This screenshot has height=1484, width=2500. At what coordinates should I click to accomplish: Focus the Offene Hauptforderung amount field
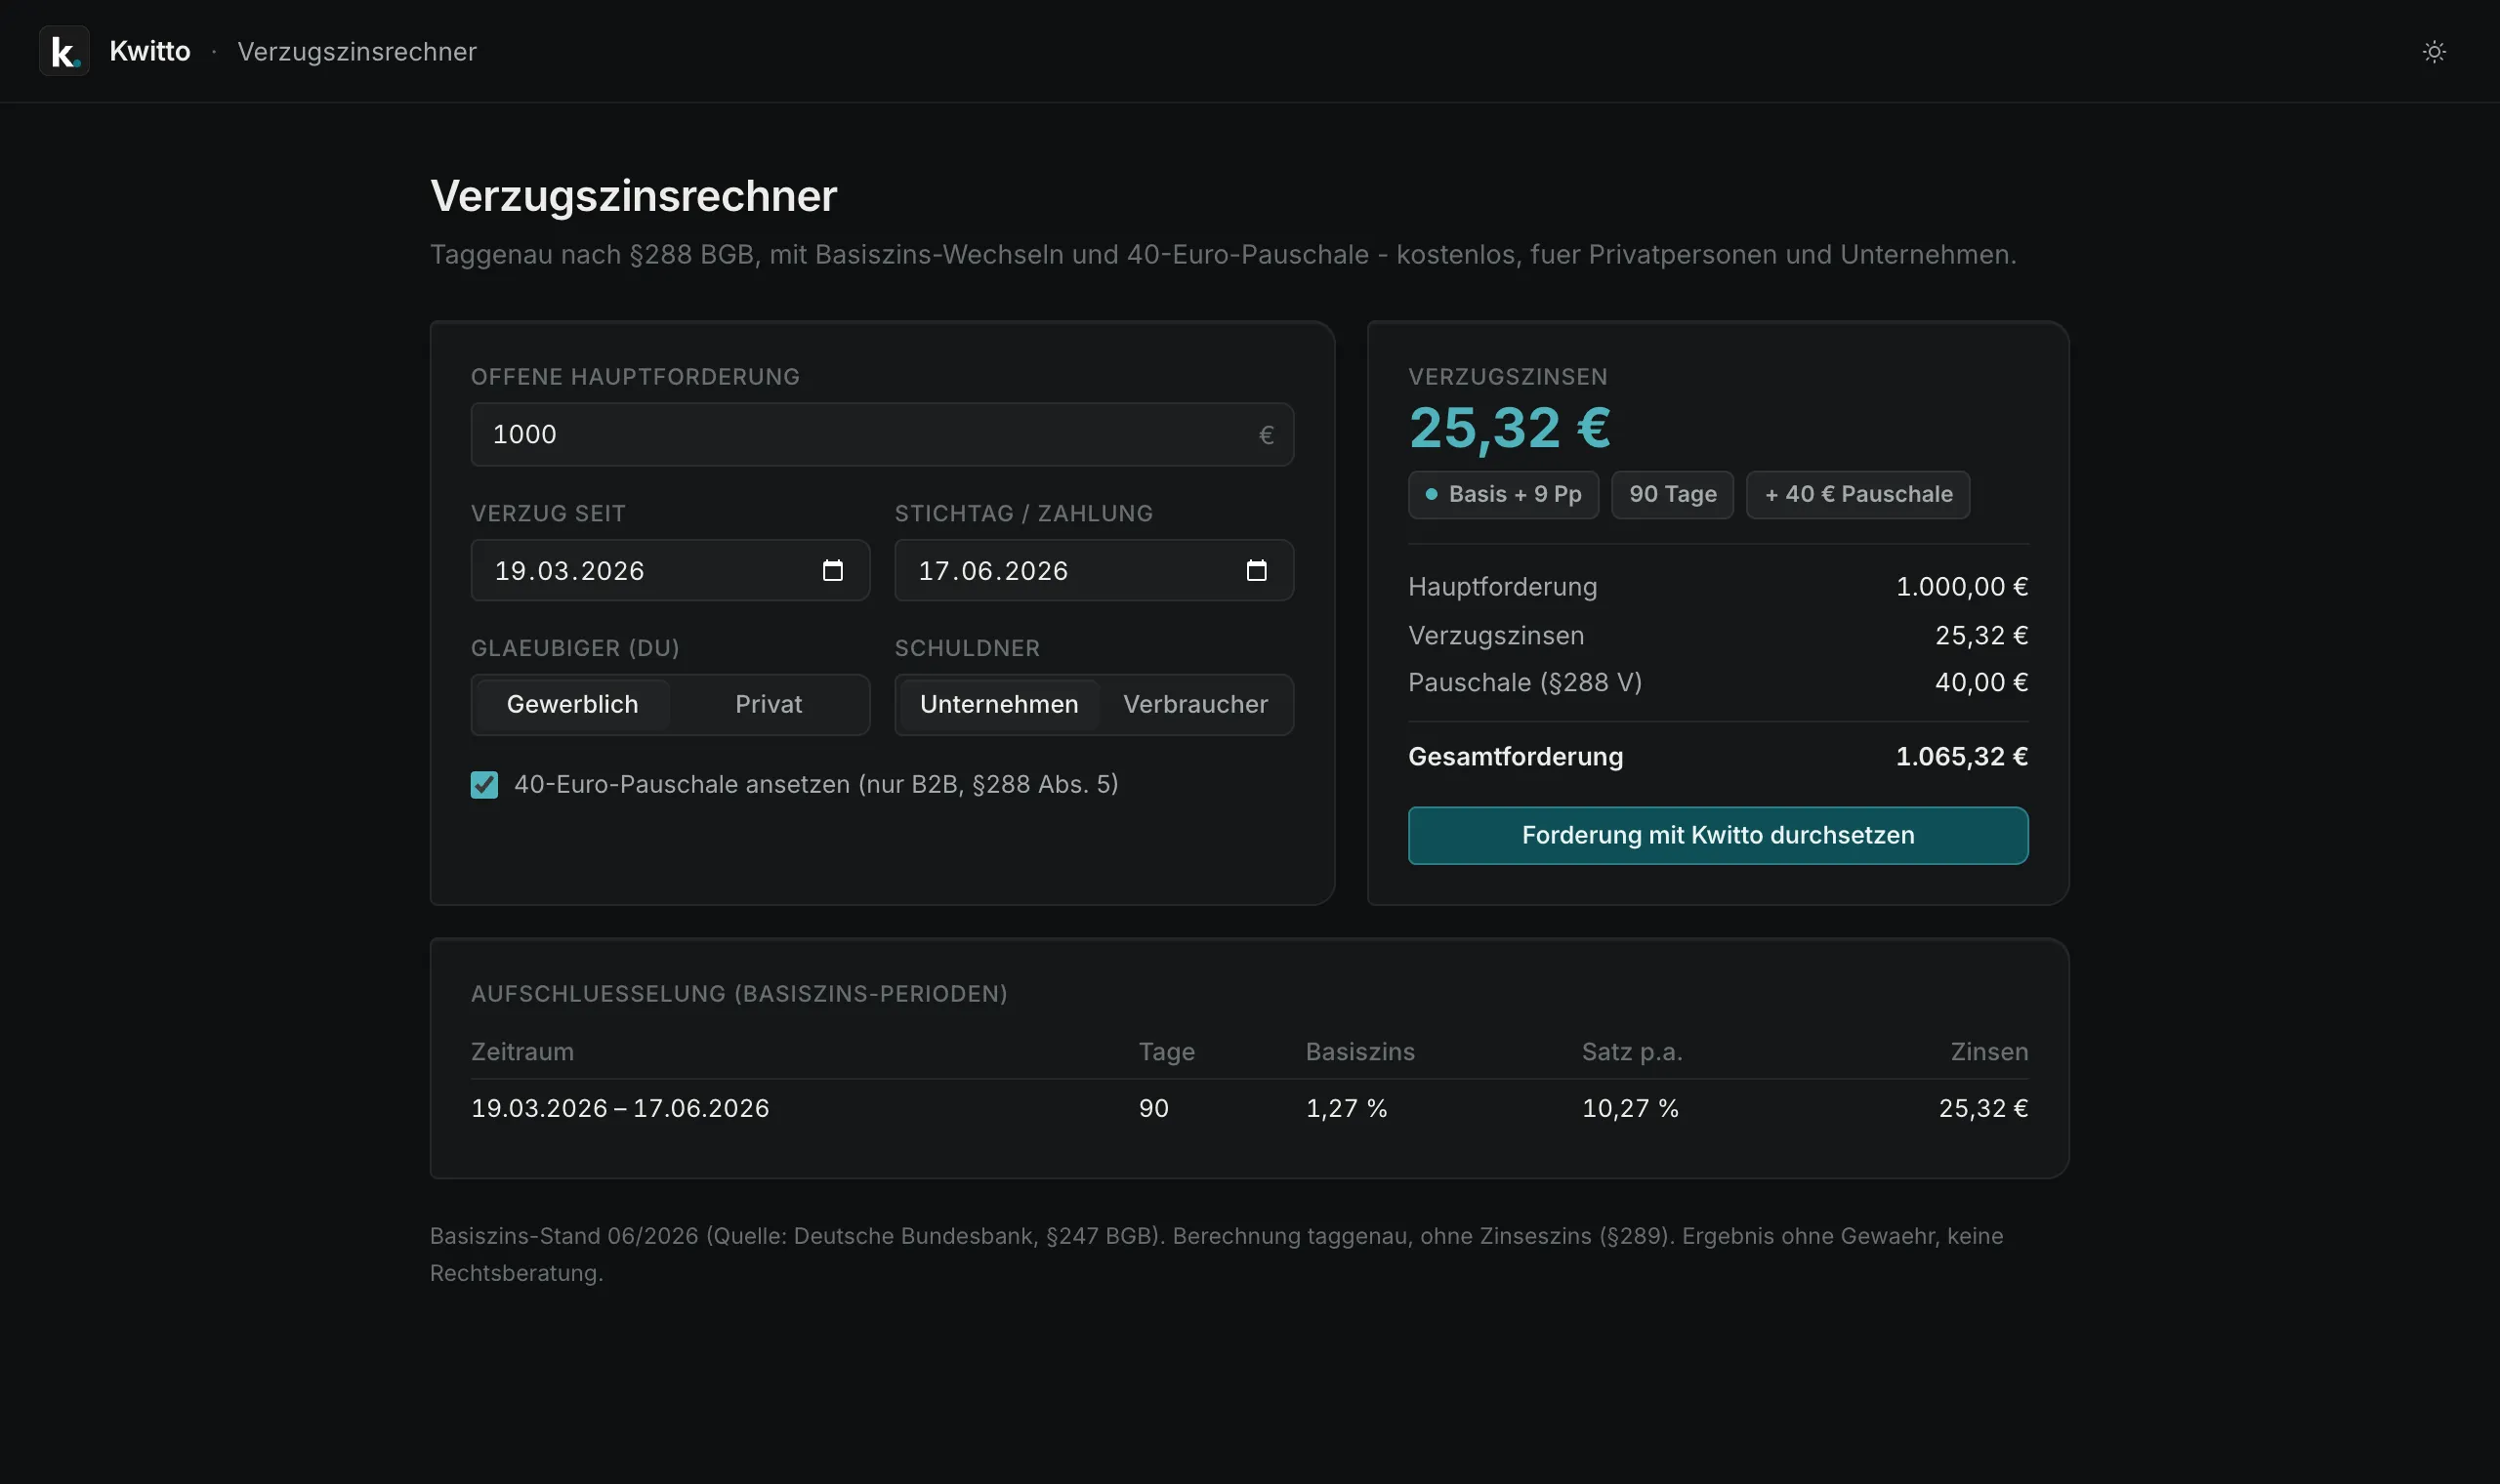[x=882, y=434]
